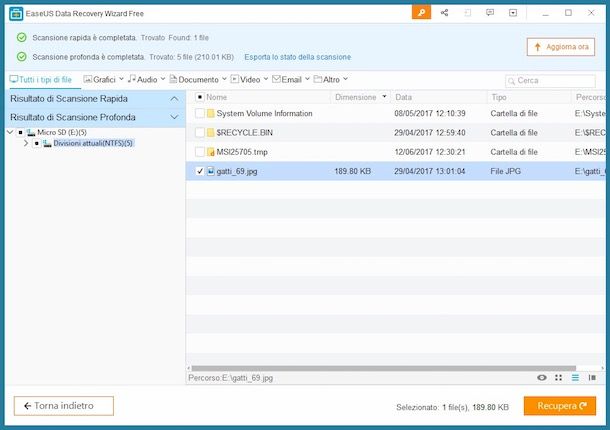Screen dimensions: 610x430
Task: Open the Video filter dropdown
Action: pyautogui.click(x=266, y=79)
